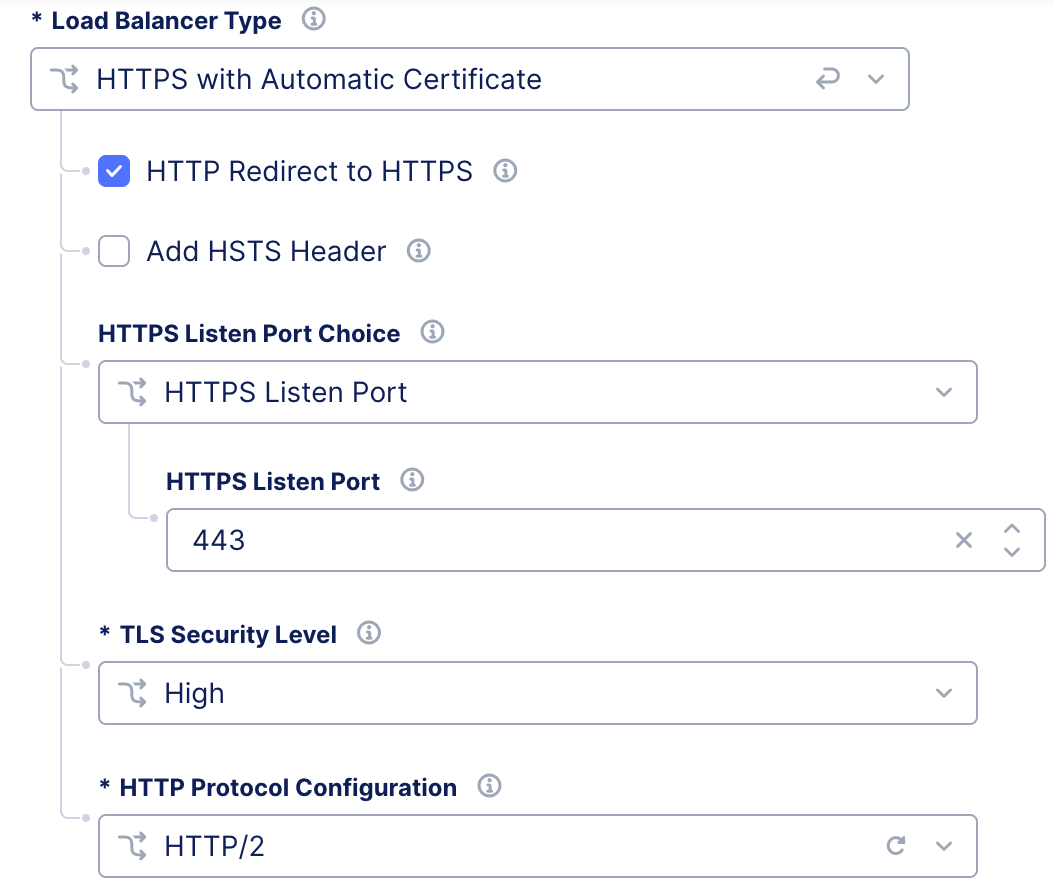1054x885 pixels.
Task: Click the info icon beside Add HSTS Header
Action: (x=419, y=251)
